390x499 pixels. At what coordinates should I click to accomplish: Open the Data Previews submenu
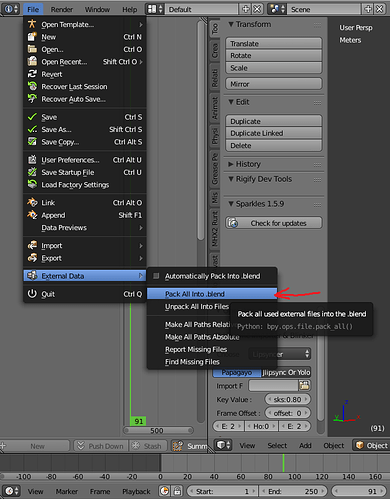tap(85, 228)
